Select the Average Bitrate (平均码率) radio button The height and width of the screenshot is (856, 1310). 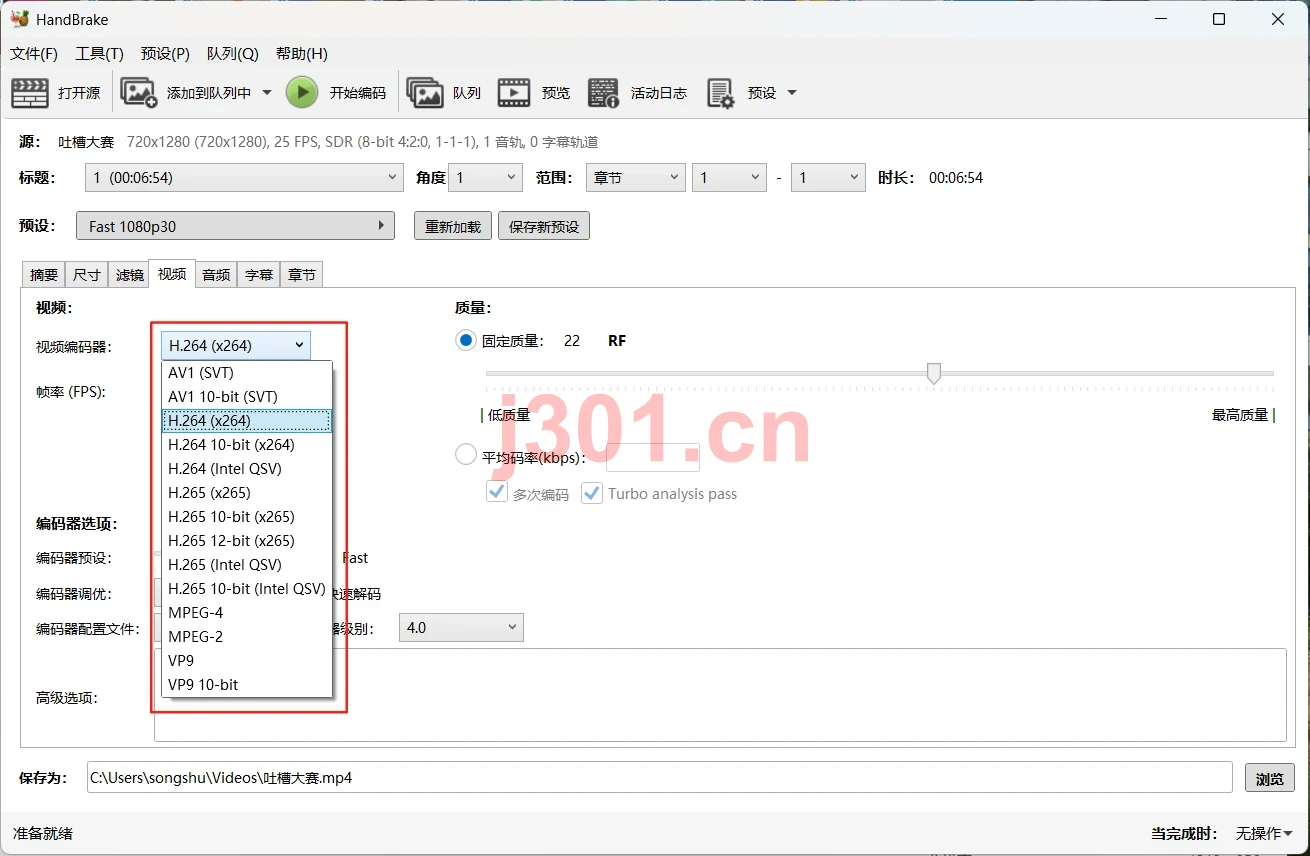[x=466, y=455]
